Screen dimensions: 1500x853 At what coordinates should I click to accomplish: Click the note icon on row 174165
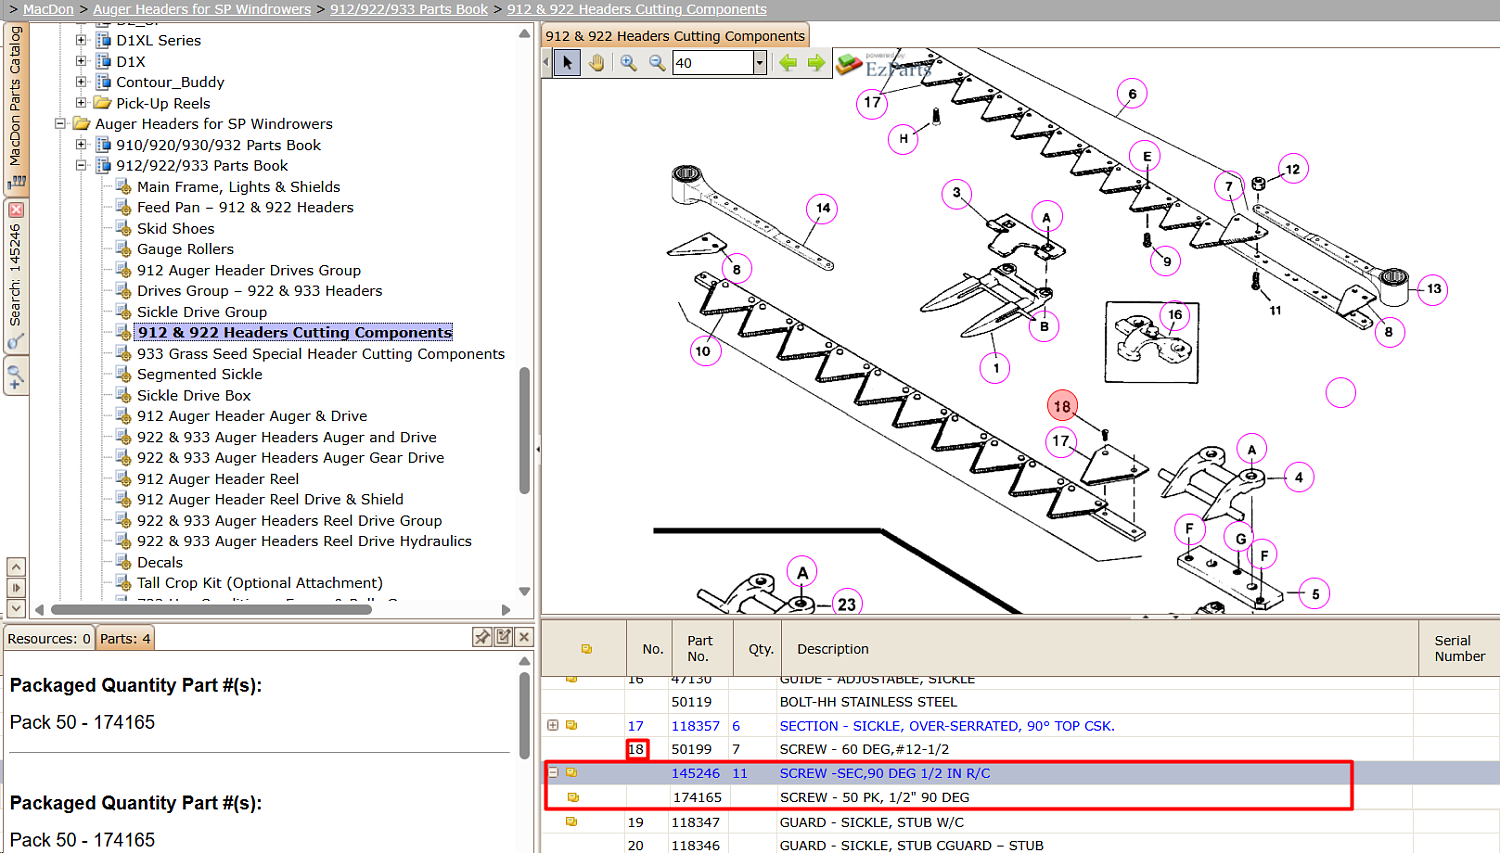pos(573,797)
